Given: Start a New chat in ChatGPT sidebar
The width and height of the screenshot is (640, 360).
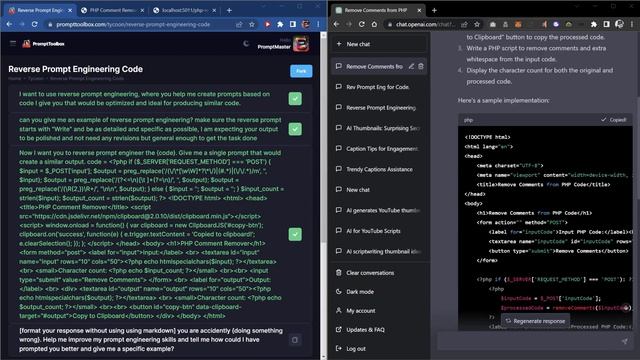Looking at the screenshot, I should [x=380, y=44].
